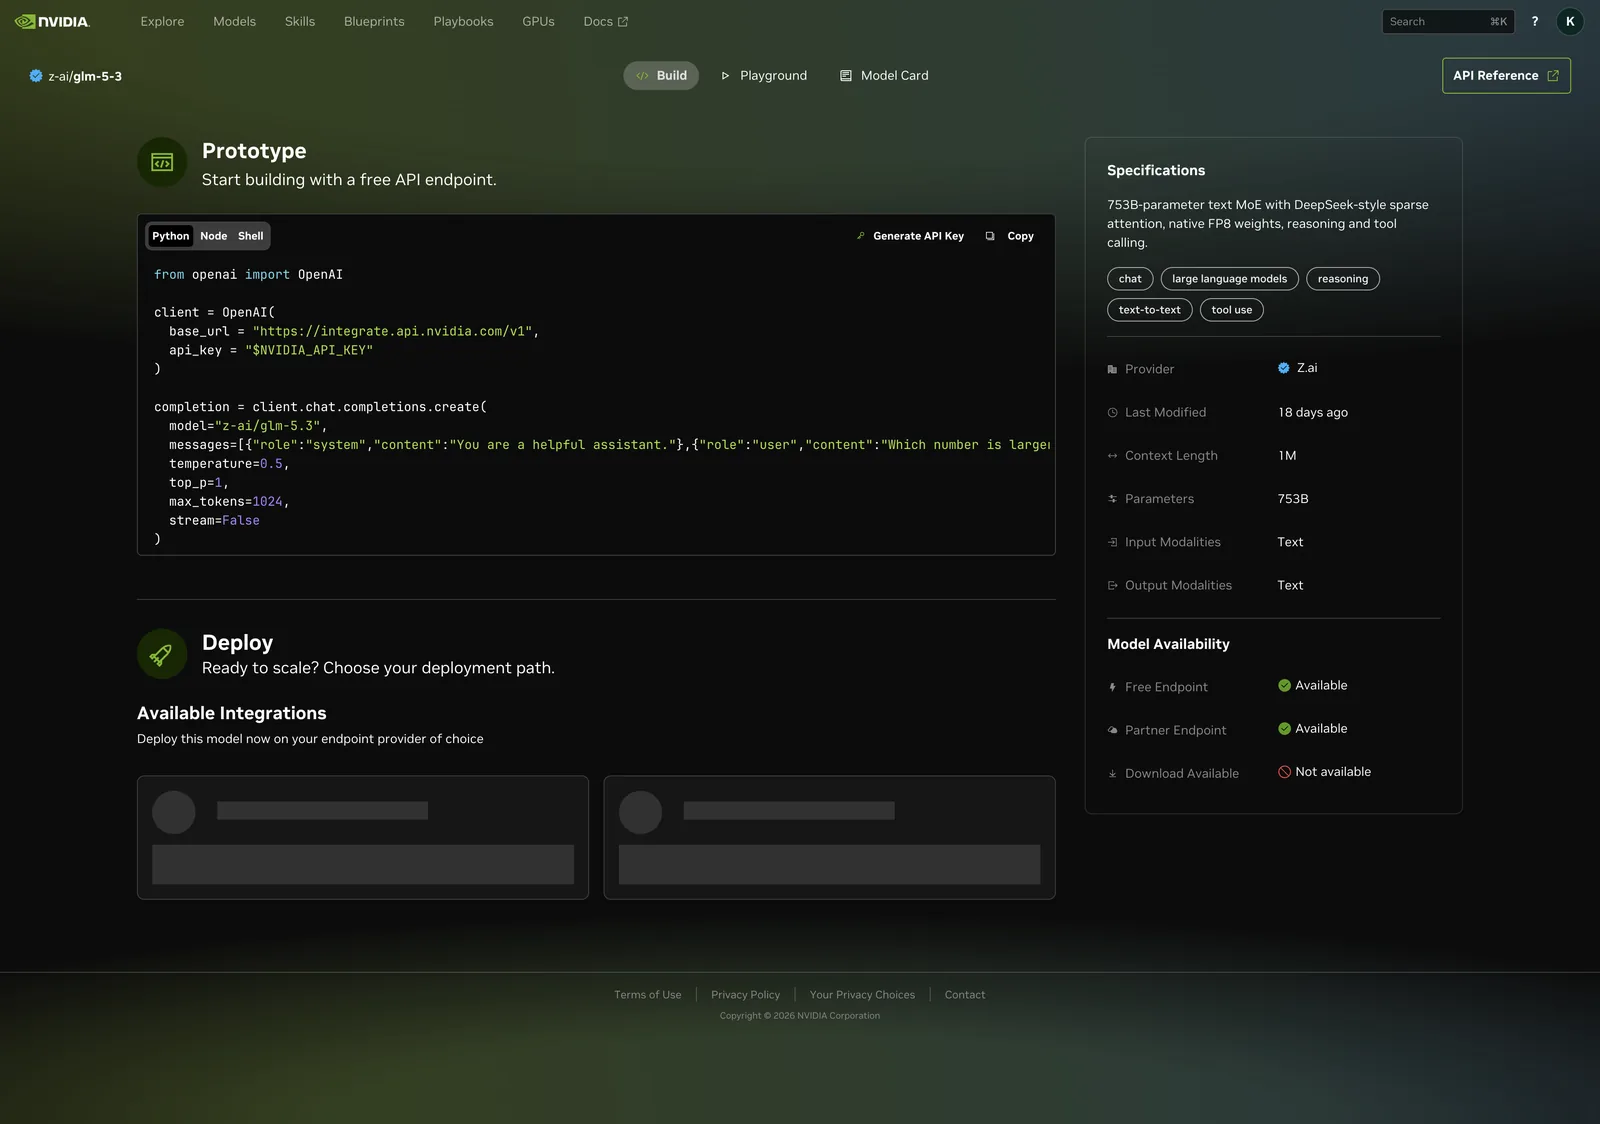Image resolution: width=1600 pixels, height=1124 pixels.
Task: Click the red Not available icon
Action: tap(1284, 772)
